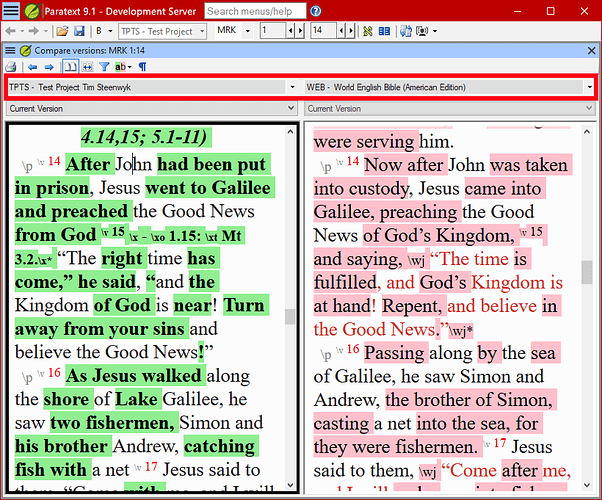
Task: Go to previous chapter arrow
Action: pos(291,31)
